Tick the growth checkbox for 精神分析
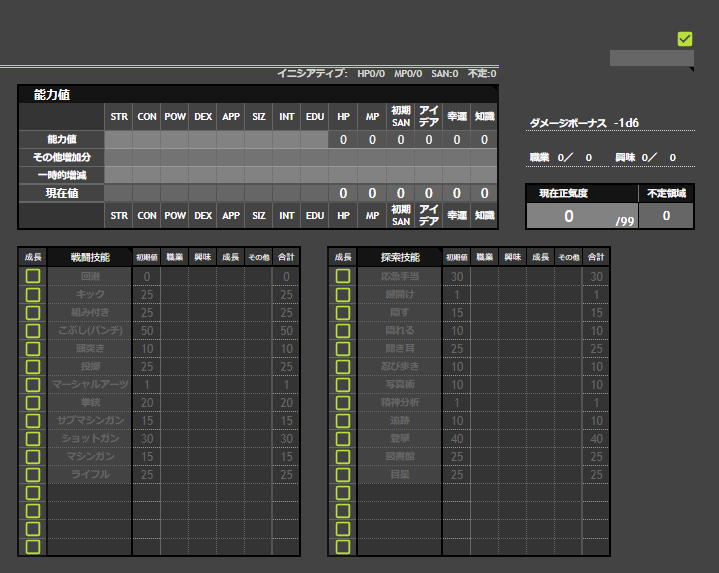The height and width of the screenshot is (573, 719). click(x=343, y=402)
